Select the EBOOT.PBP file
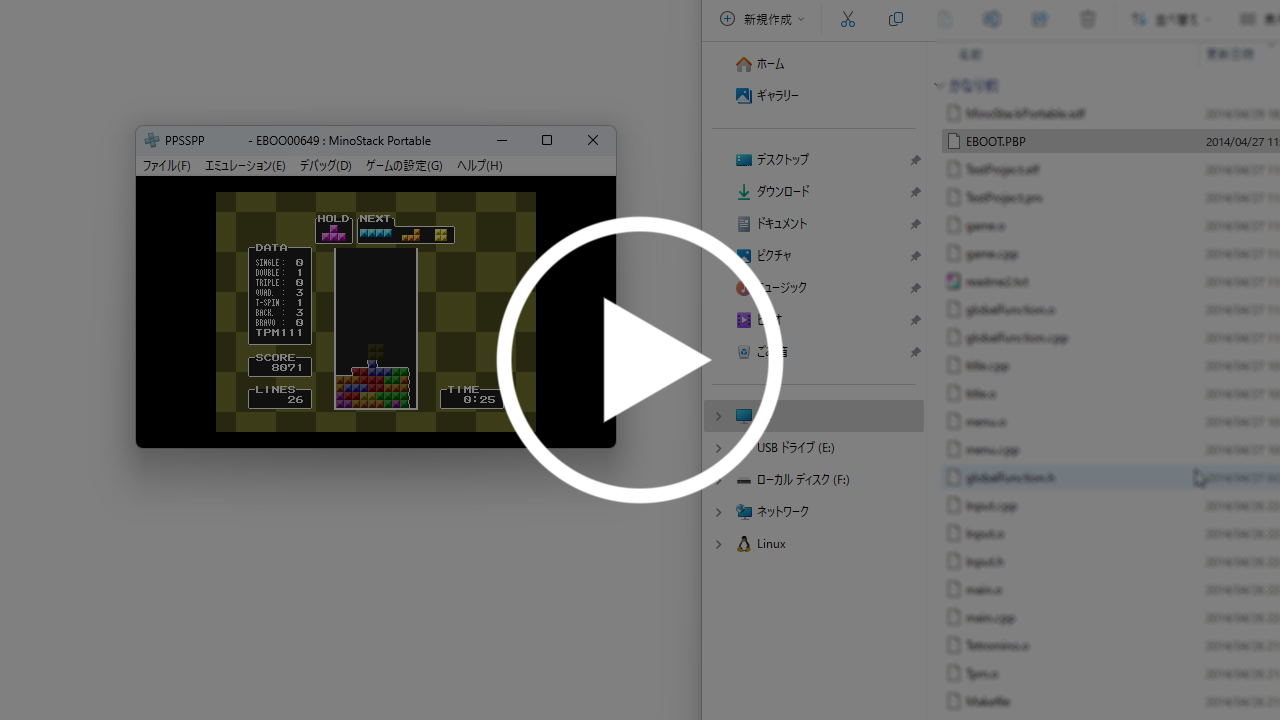Screen dimensions: 1280x720 [995, 142]
